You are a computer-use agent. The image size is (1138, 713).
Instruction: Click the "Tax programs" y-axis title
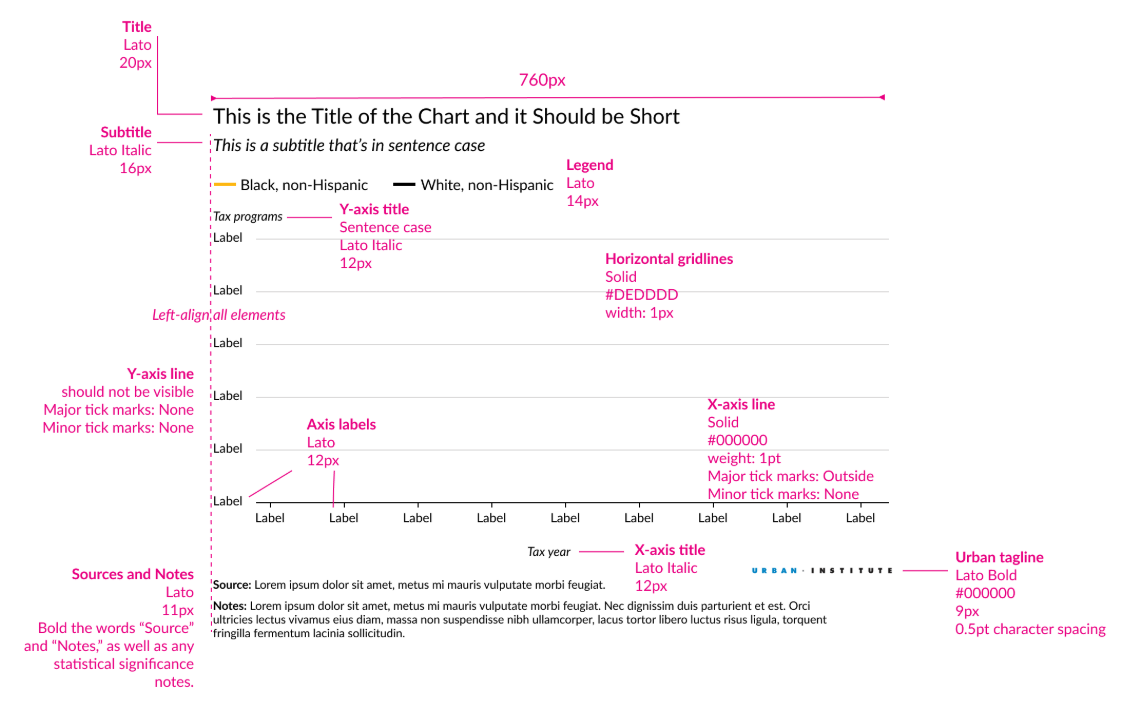pyautogui.click(x=248, y=216)
